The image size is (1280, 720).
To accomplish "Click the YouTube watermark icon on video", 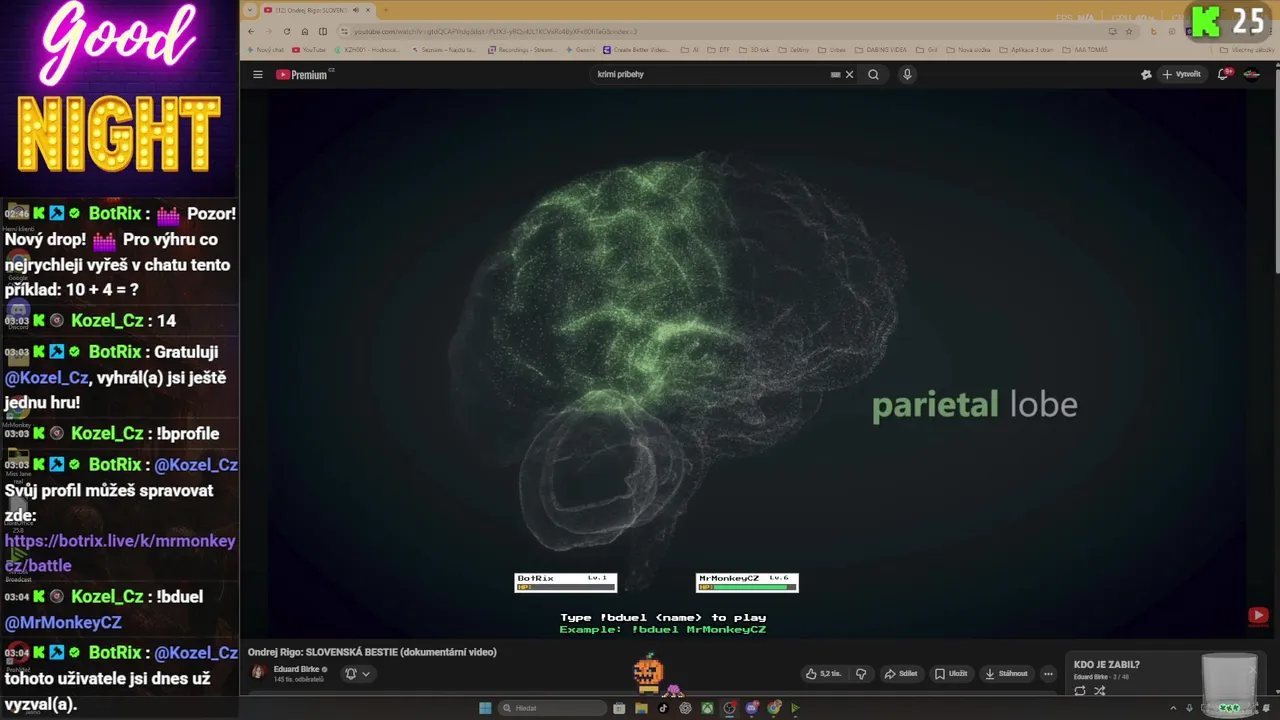I will point(1258,616).
